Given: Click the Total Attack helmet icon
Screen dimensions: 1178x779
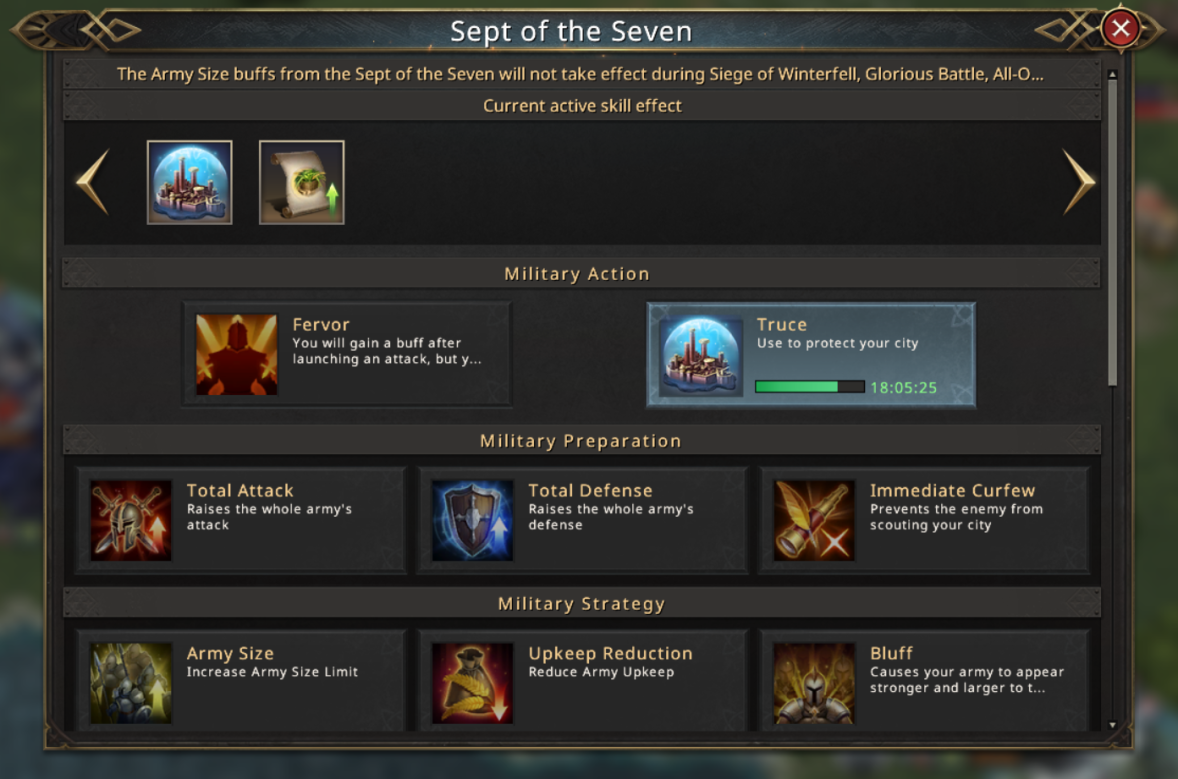Looking at the screenshot, I should tap(130, 520).
